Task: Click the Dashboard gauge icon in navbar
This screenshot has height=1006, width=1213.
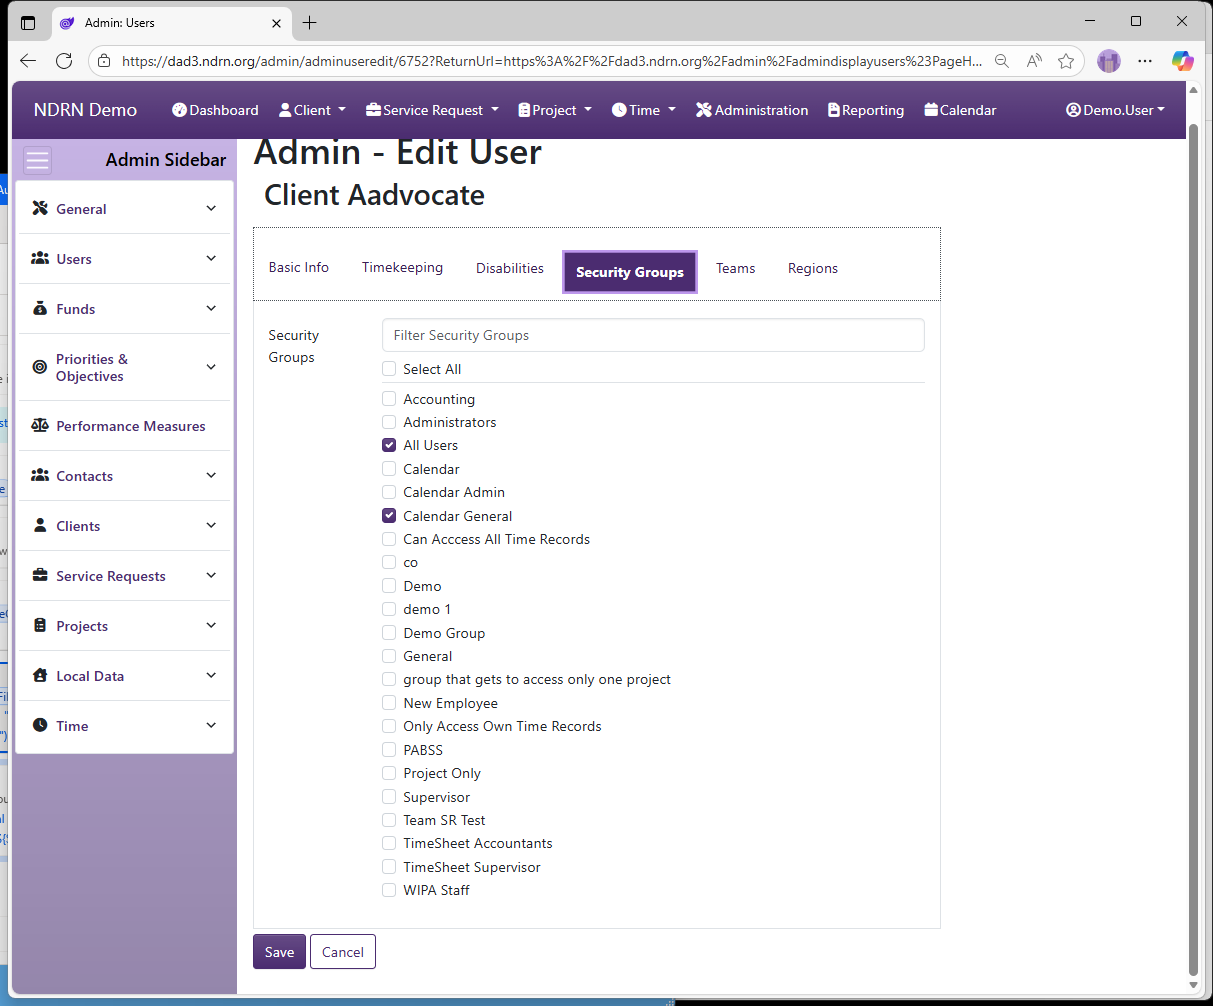Action: (x=179, y=110)
